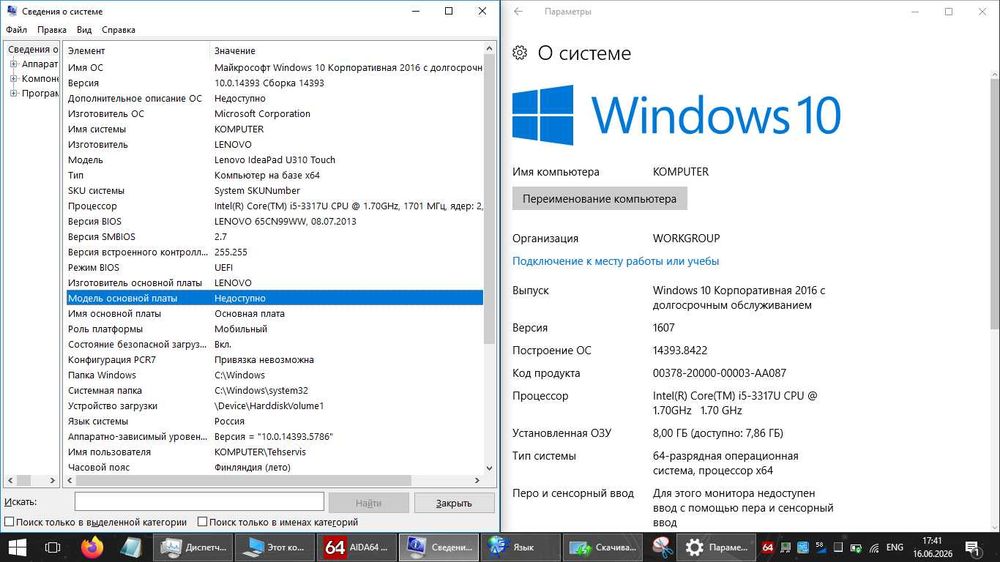Switch to the Диспетч... taskbar window
The image size is (1000, 562).
click(x=193, y=547)
